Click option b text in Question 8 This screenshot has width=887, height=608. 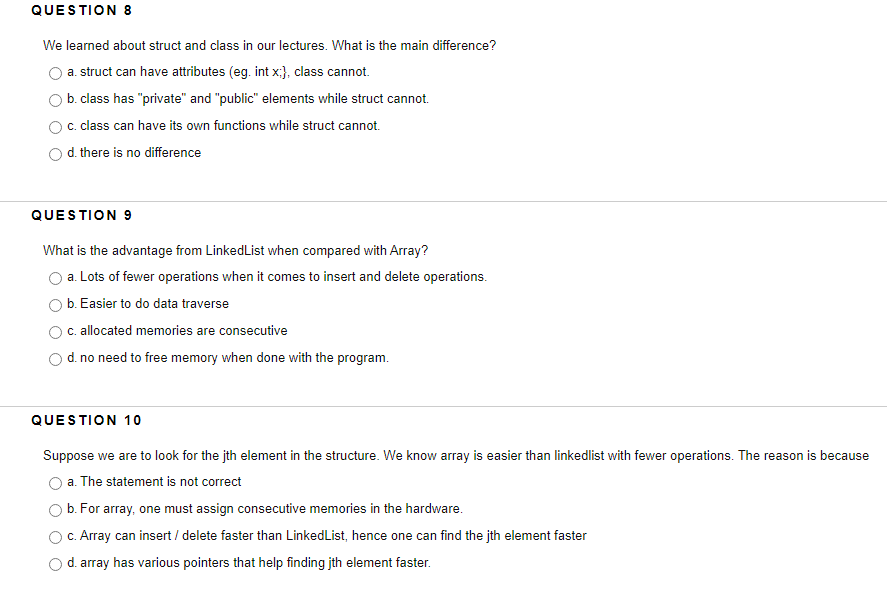248,98
